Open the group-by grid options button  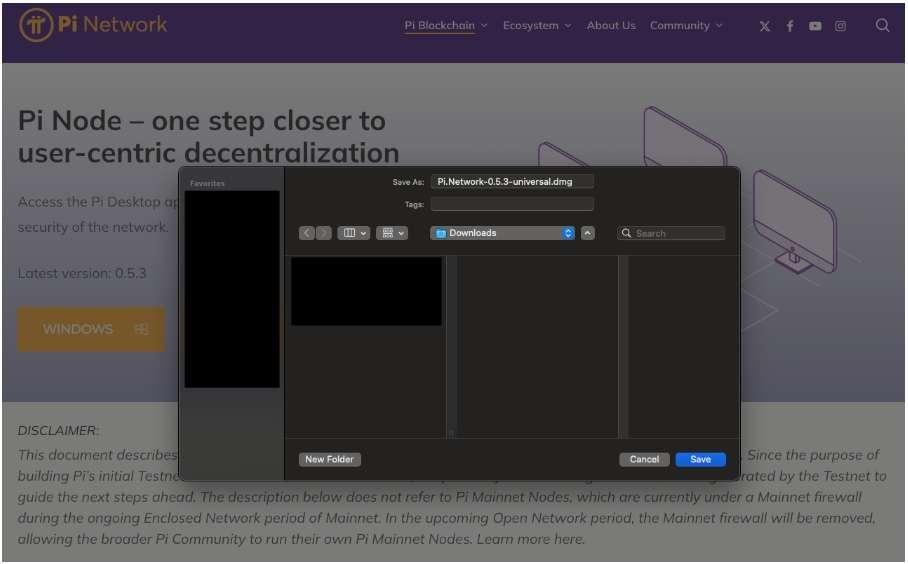(392, 233)
